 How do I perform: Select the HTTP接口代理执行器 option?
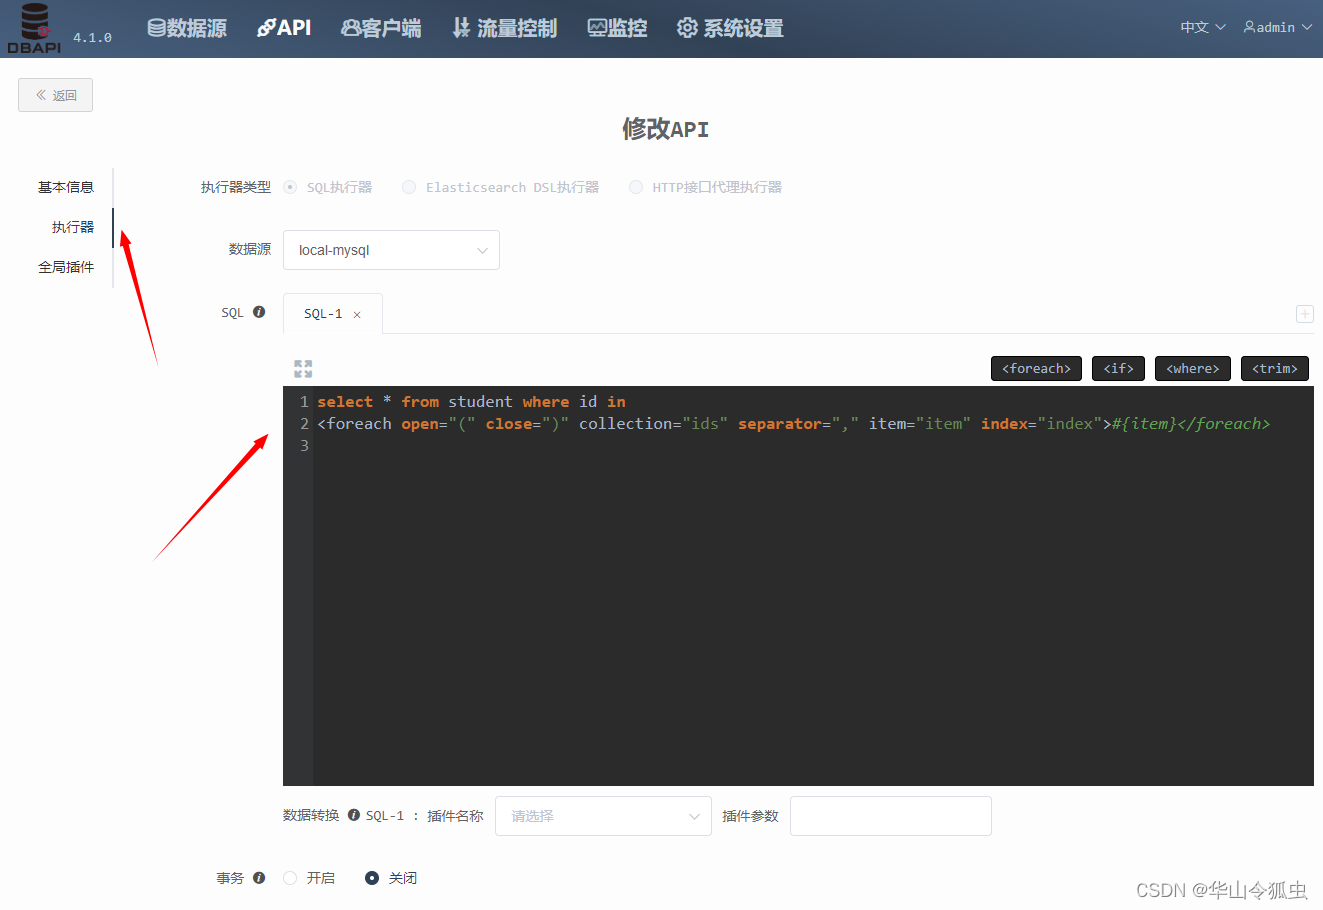click(x=637, y=187)
